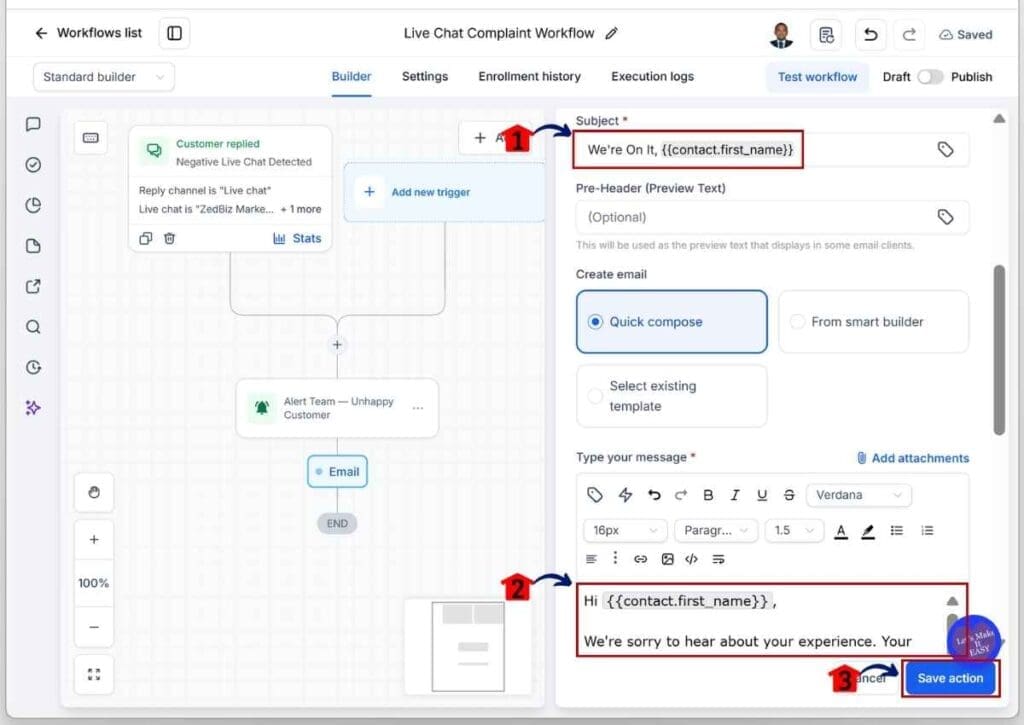This screenshot has height=725, width=1024.
Task: Open Standard builder dropdown
Action: (x=104, y=77)
